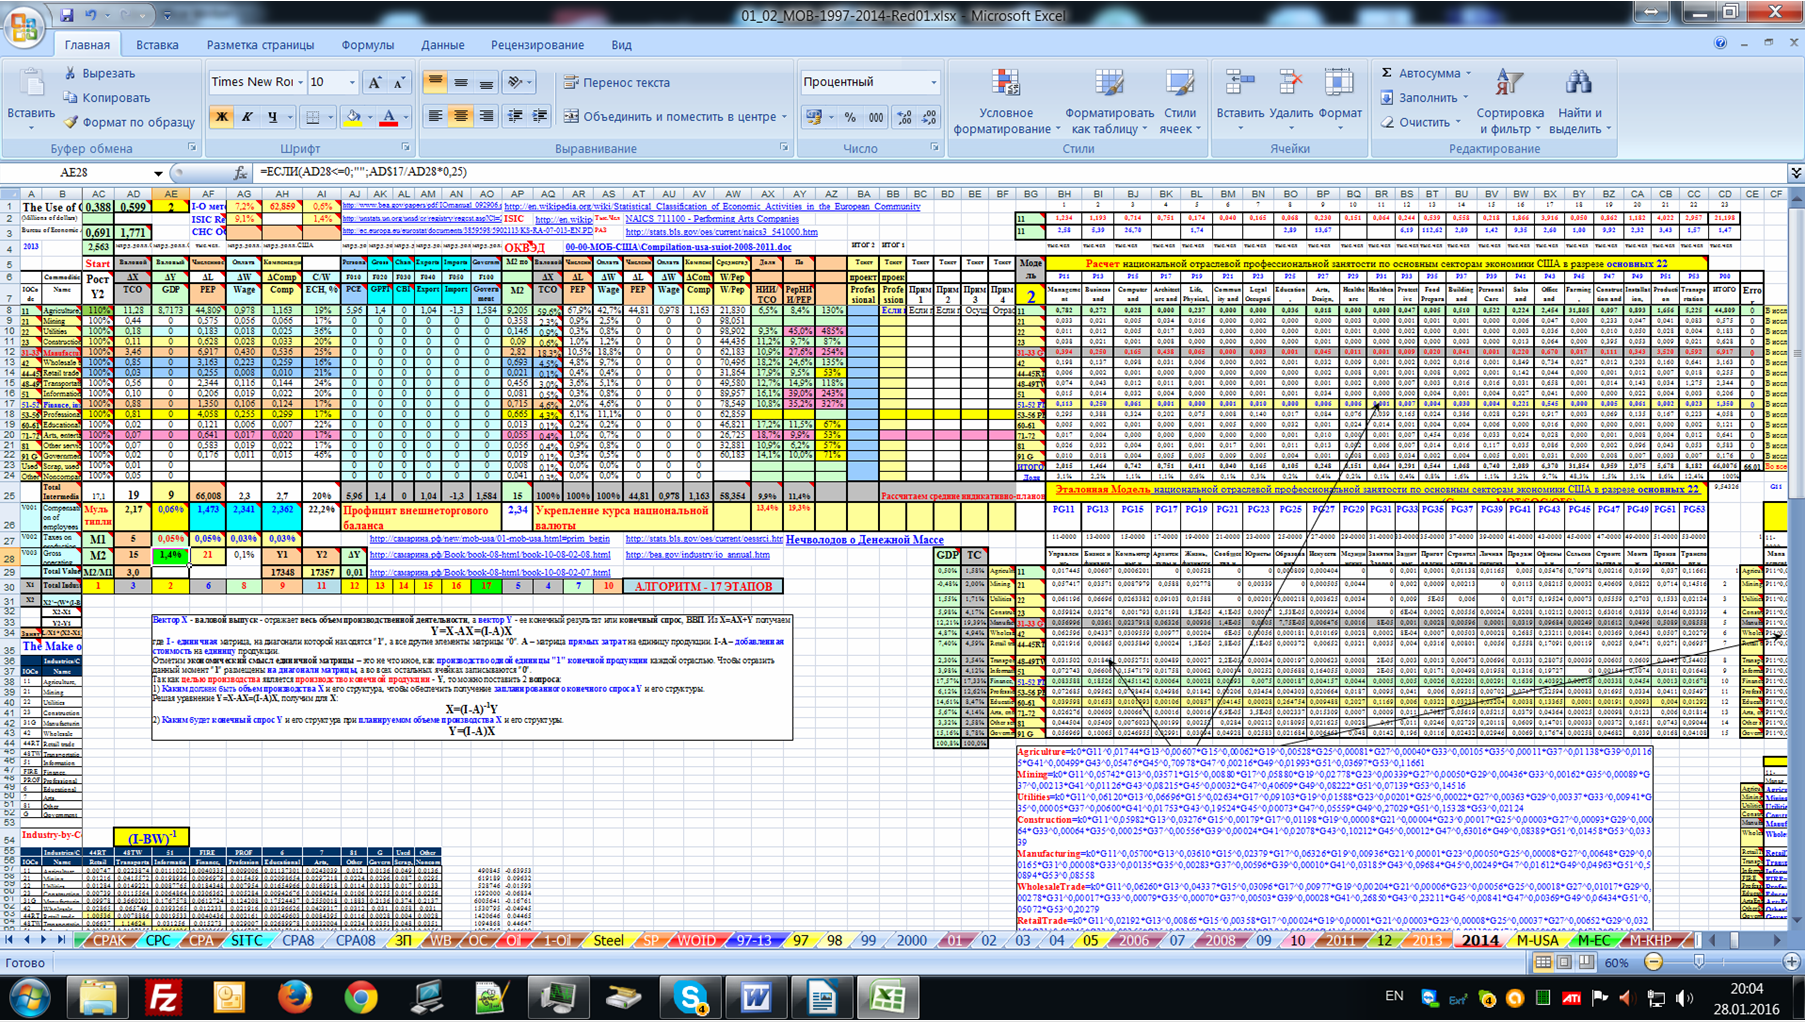This screenshot has width=1805, height=1022.
Task: Click the percent style icon
Action: point(850,117)
